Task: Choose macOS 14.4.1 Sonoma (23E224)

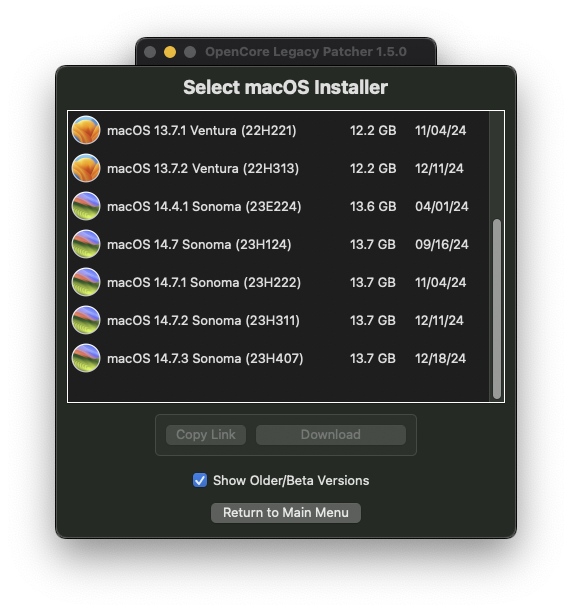Action: pyautogui.click(x=279, y=206)
